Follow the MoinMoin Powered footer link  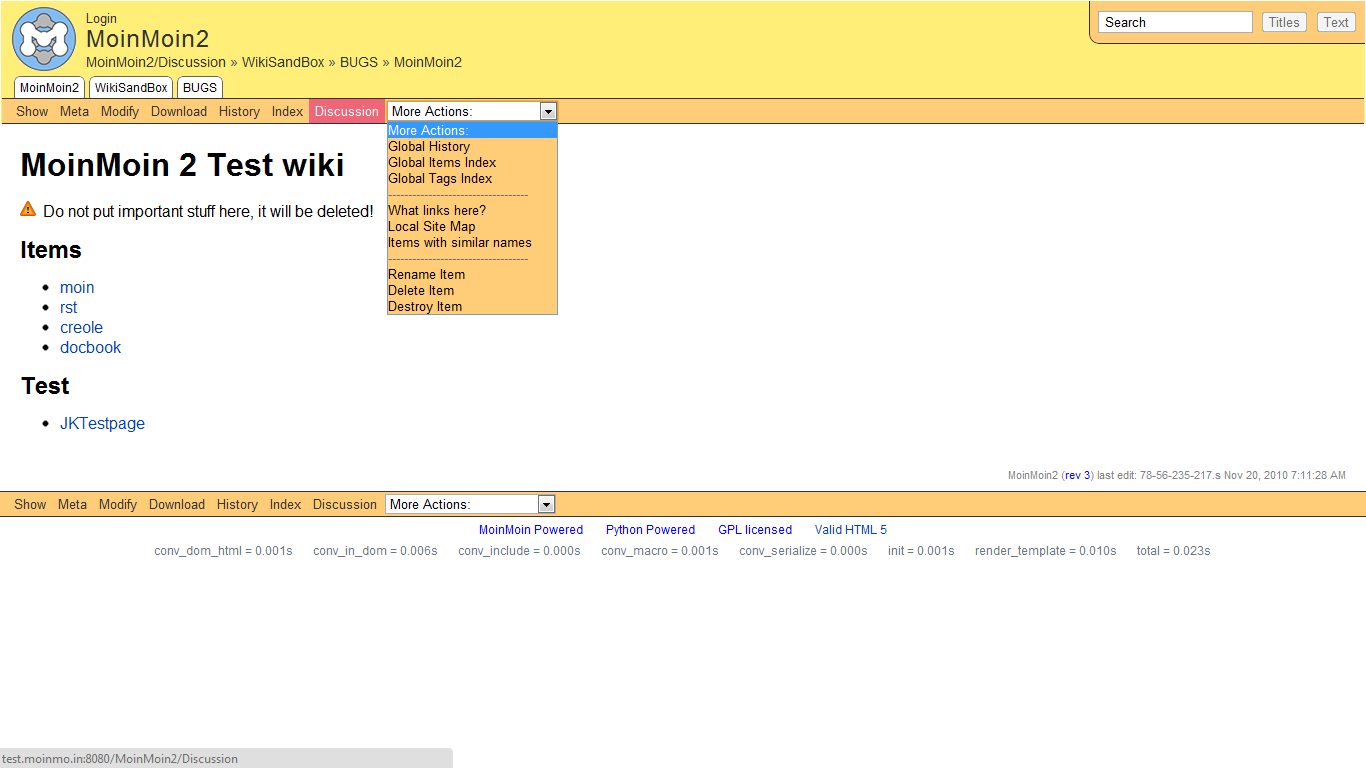point(531,530)
